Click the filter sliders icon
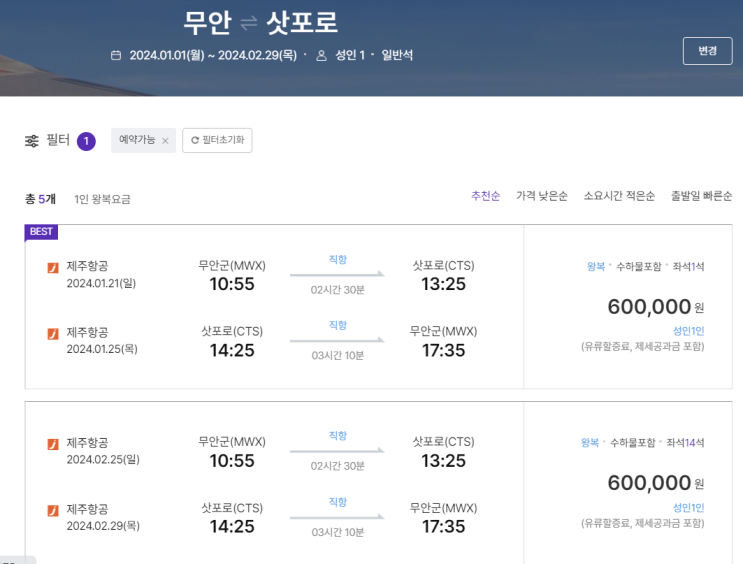The width and height of the screenshot is (743, 564). pyautogui.click(x=31, y=141)
